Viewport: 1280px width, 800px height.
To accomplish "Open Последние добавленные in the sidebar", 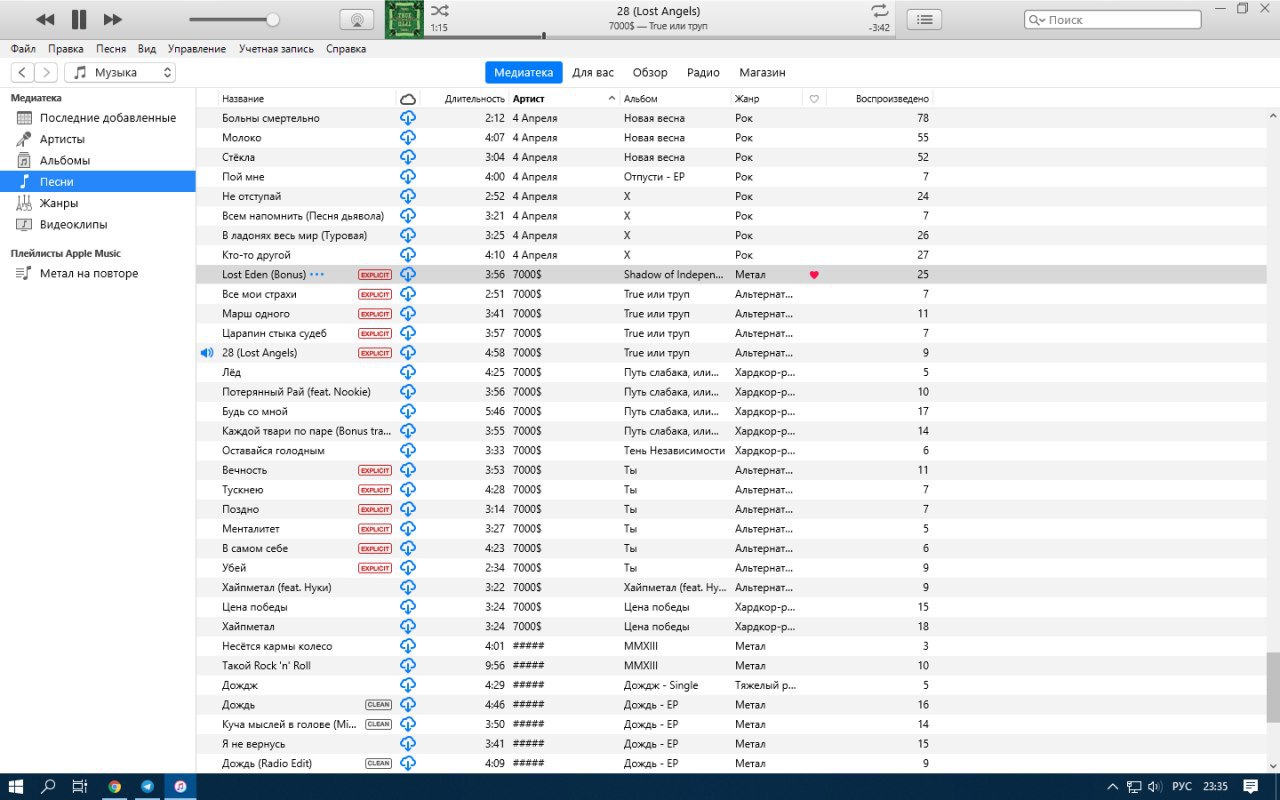I will 97,118.
